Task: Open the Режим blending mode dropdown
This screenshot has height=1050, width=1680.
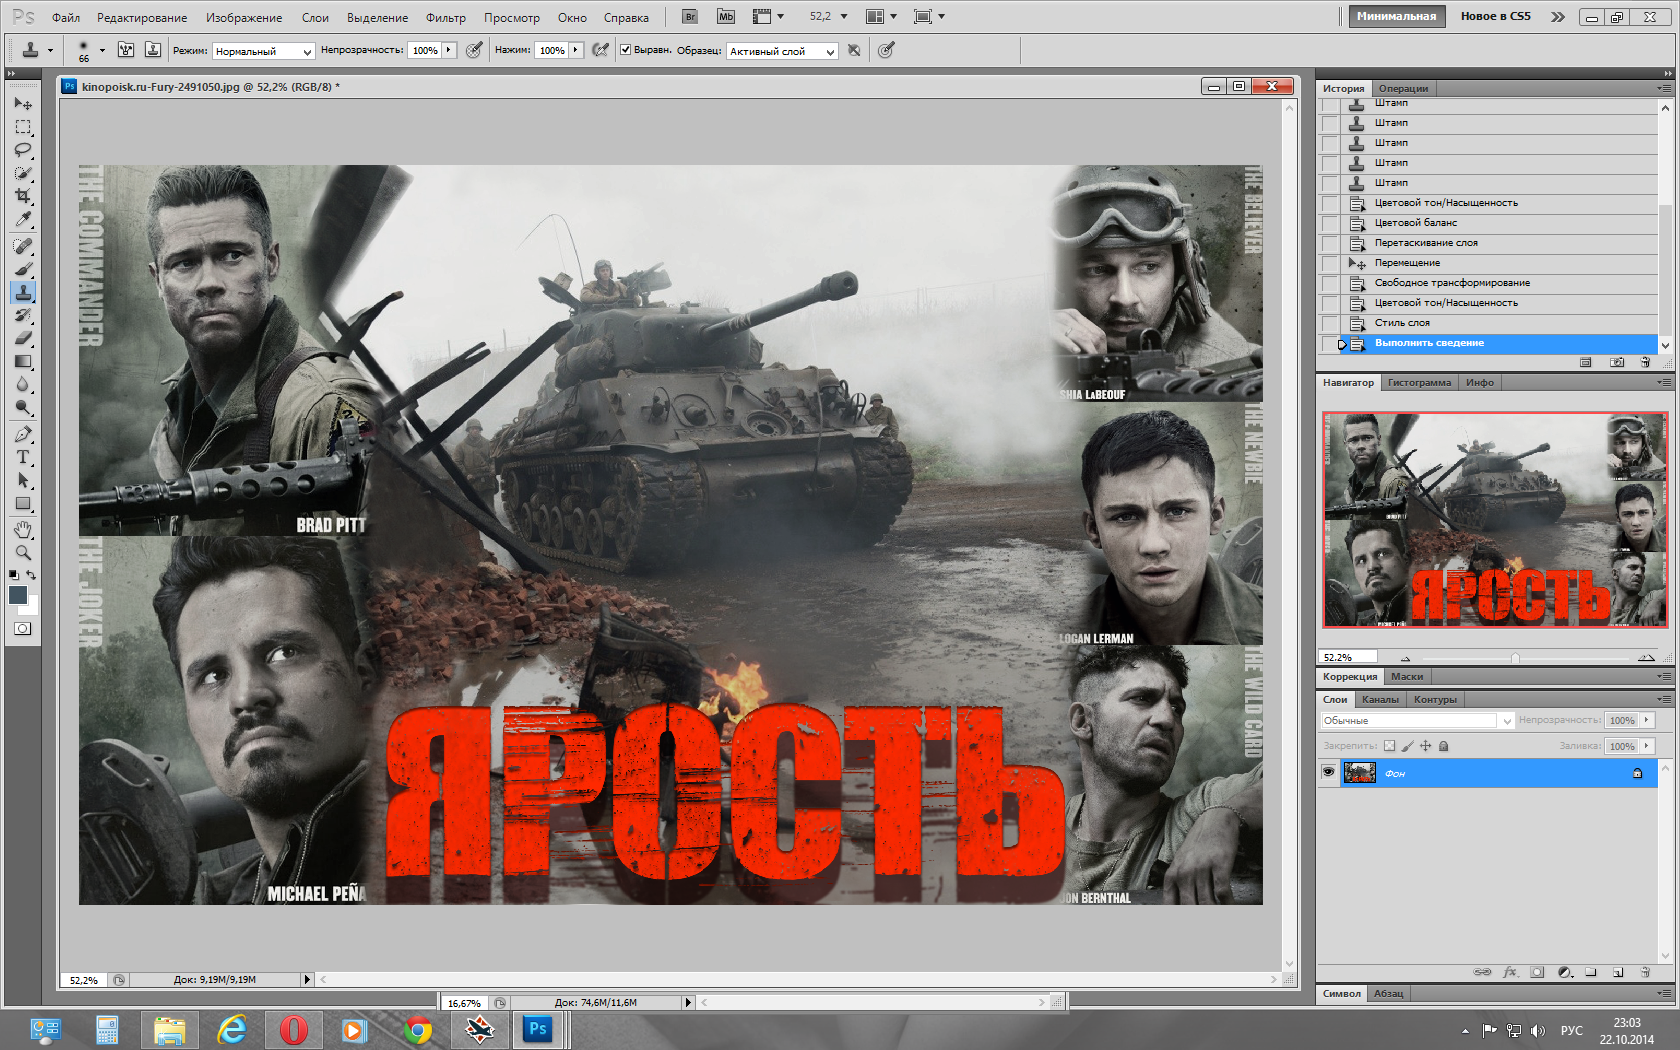Action: click(x=264, y=51)
